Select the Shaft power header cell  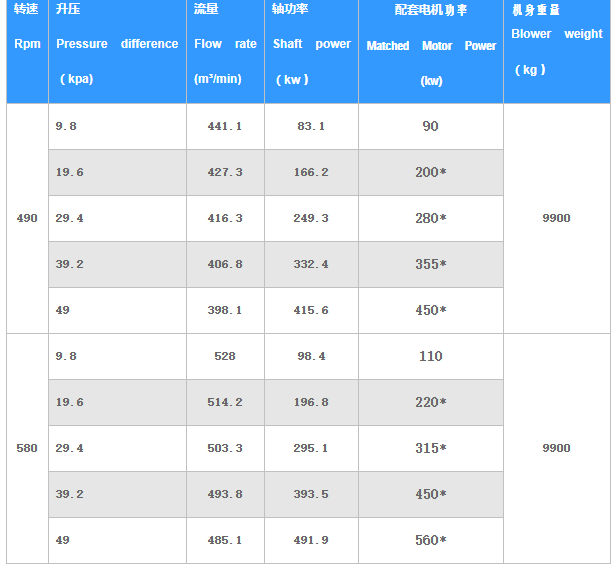(x=311, y=44)
